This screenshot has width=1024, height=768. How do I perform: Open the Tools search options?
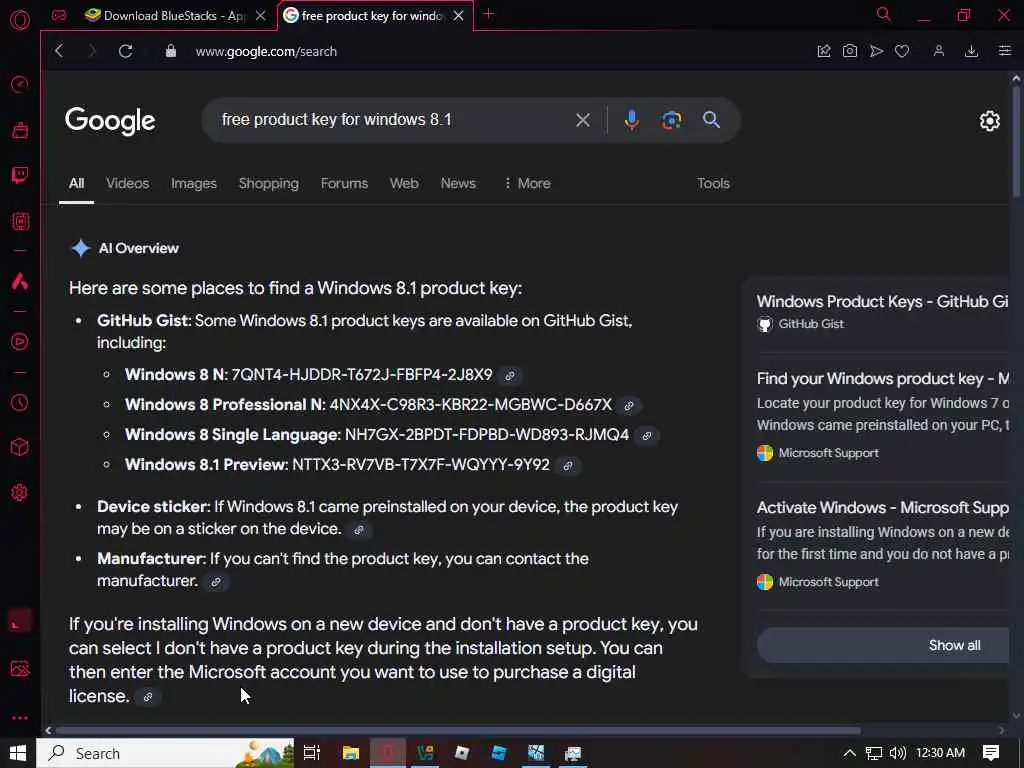click(712, 184)
